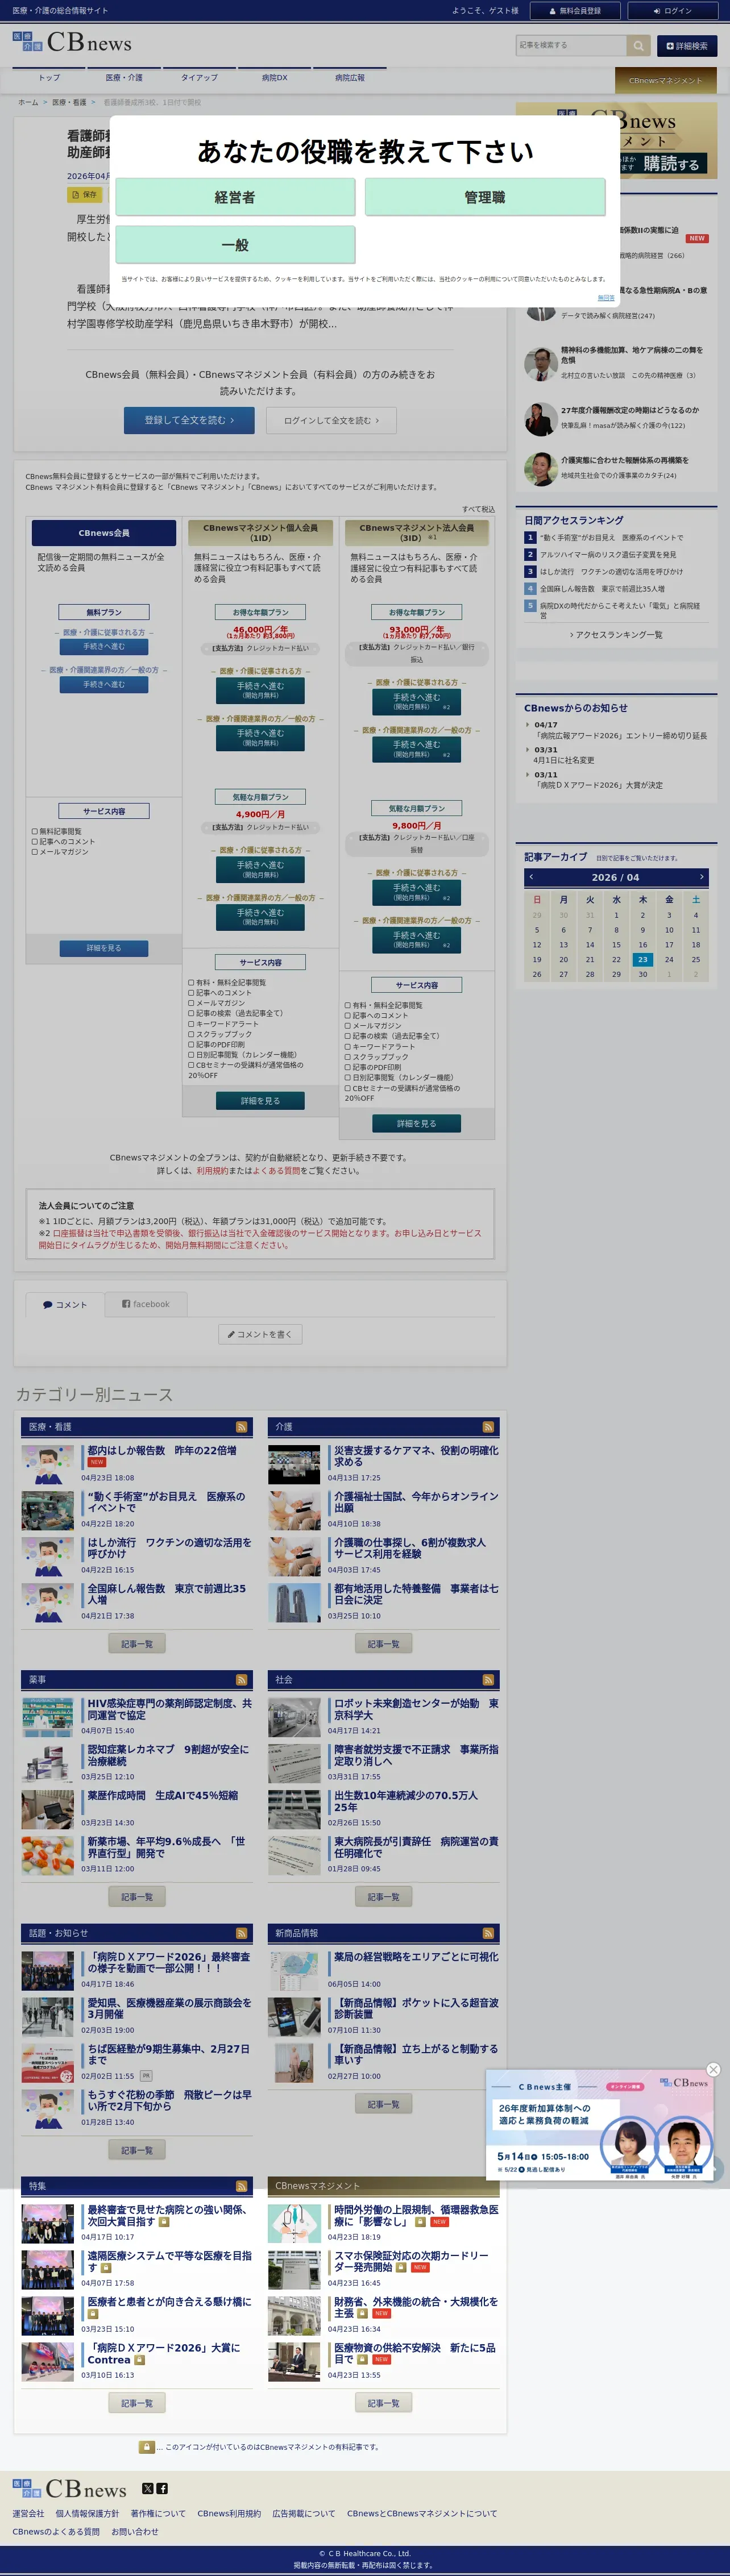730x2576 pixels.
Task: Open アクセスランキング一覧 link
Action: coord(616,635)
